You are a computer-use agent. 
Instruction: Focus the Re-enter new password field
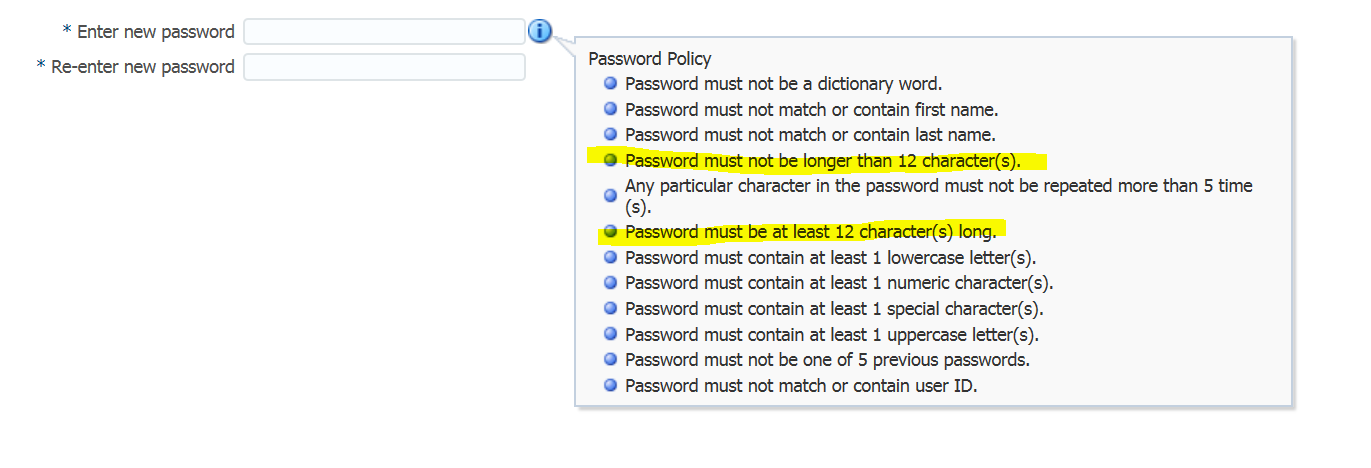point(384,67)
